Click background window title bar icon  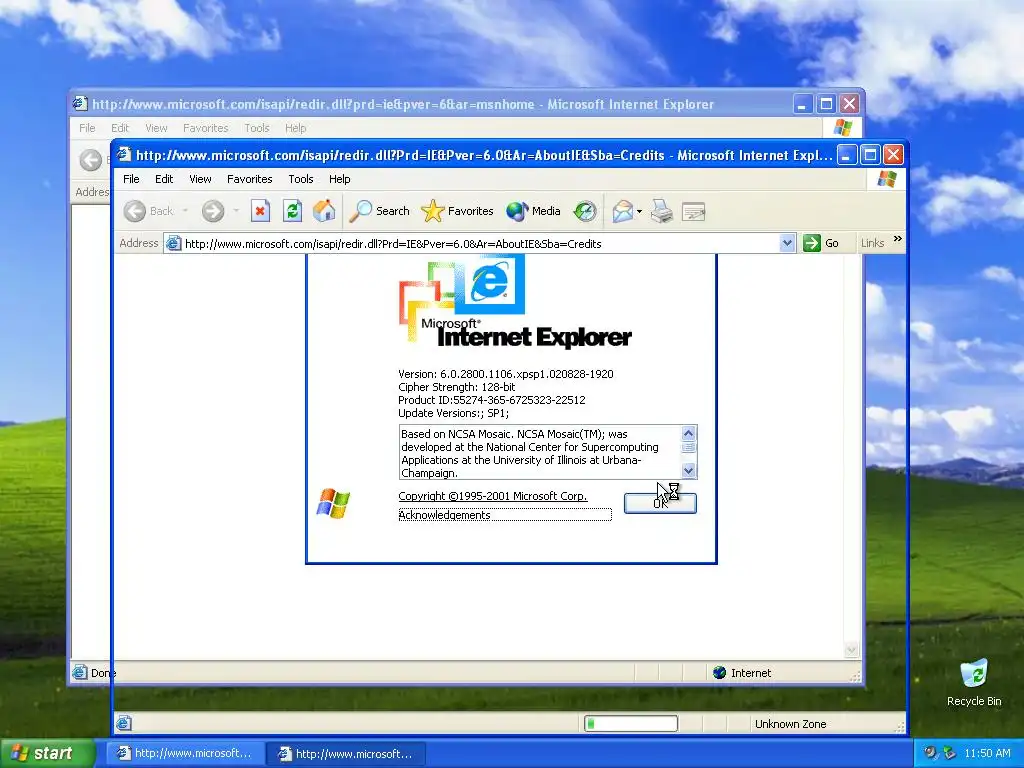coord(80,104)
